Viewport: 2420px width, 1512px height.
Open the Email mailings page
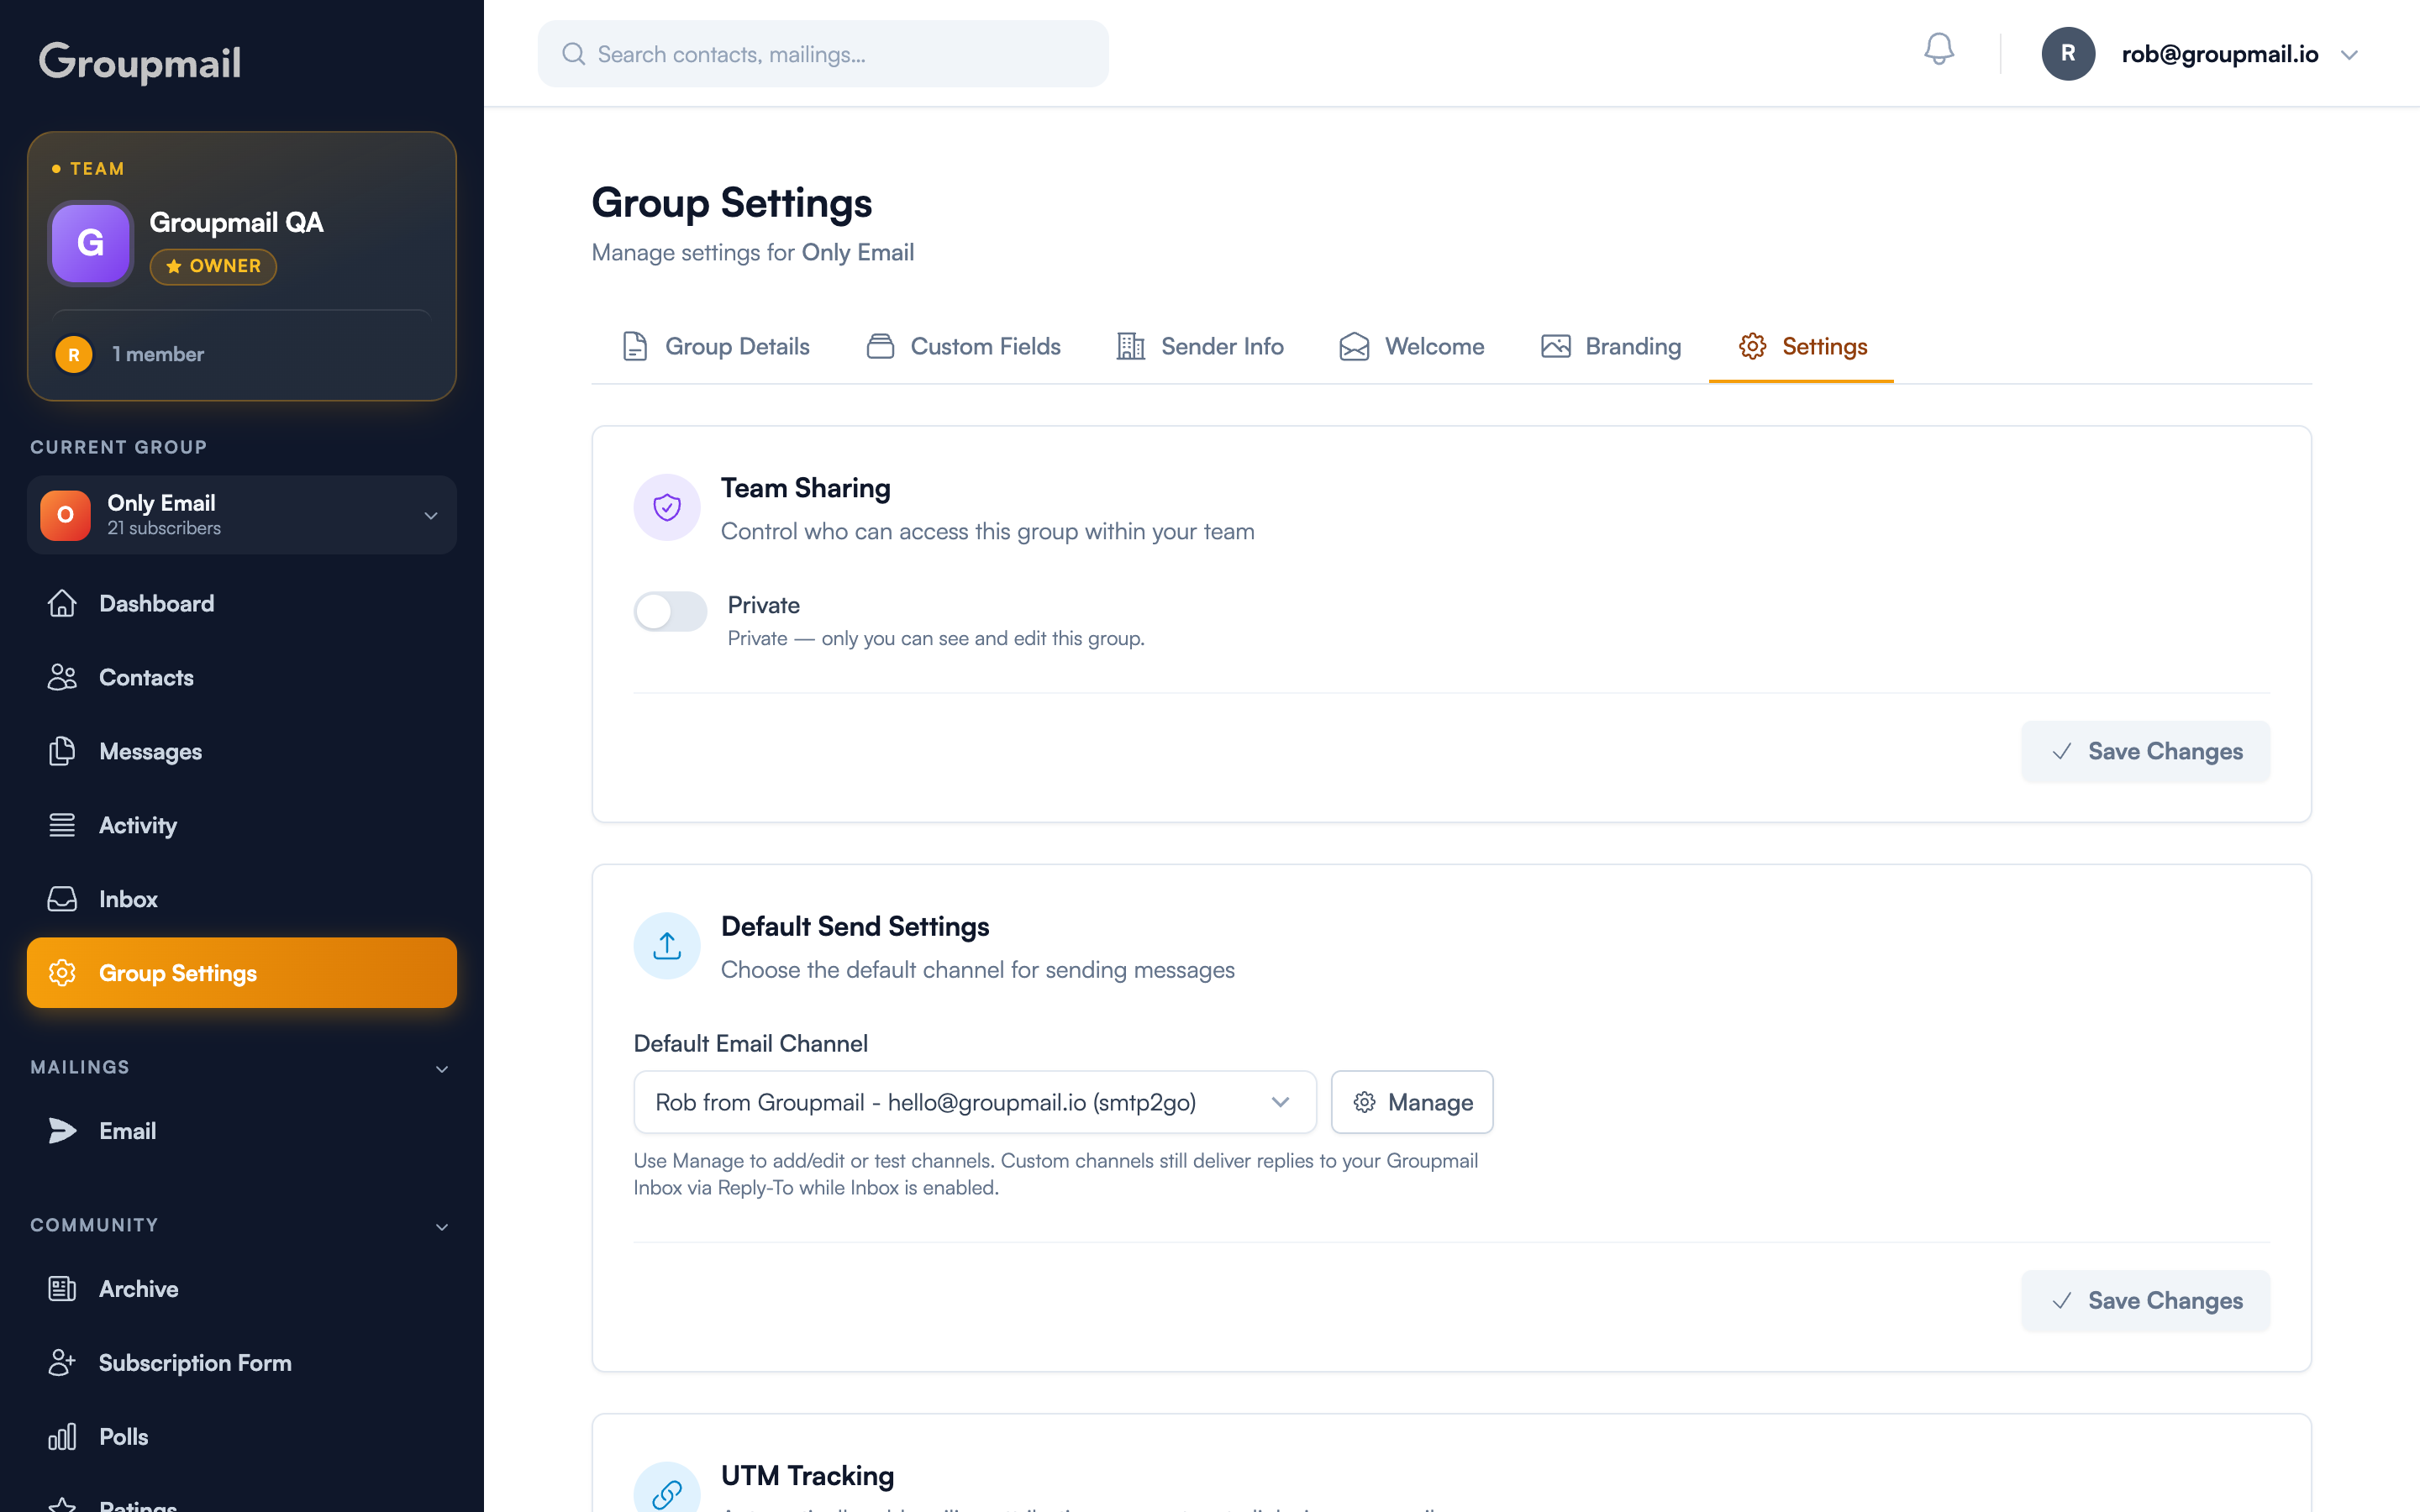[x=242, y=1131]
